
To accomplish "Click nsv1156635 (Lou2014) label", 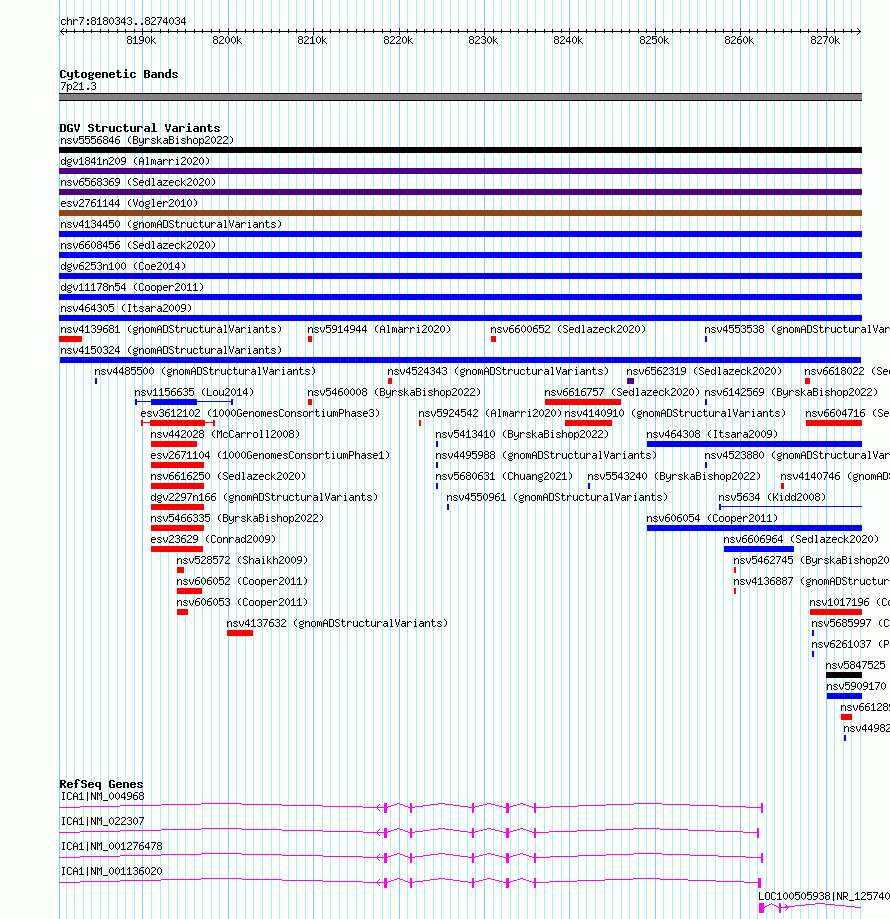I will (x=194, y=393).
